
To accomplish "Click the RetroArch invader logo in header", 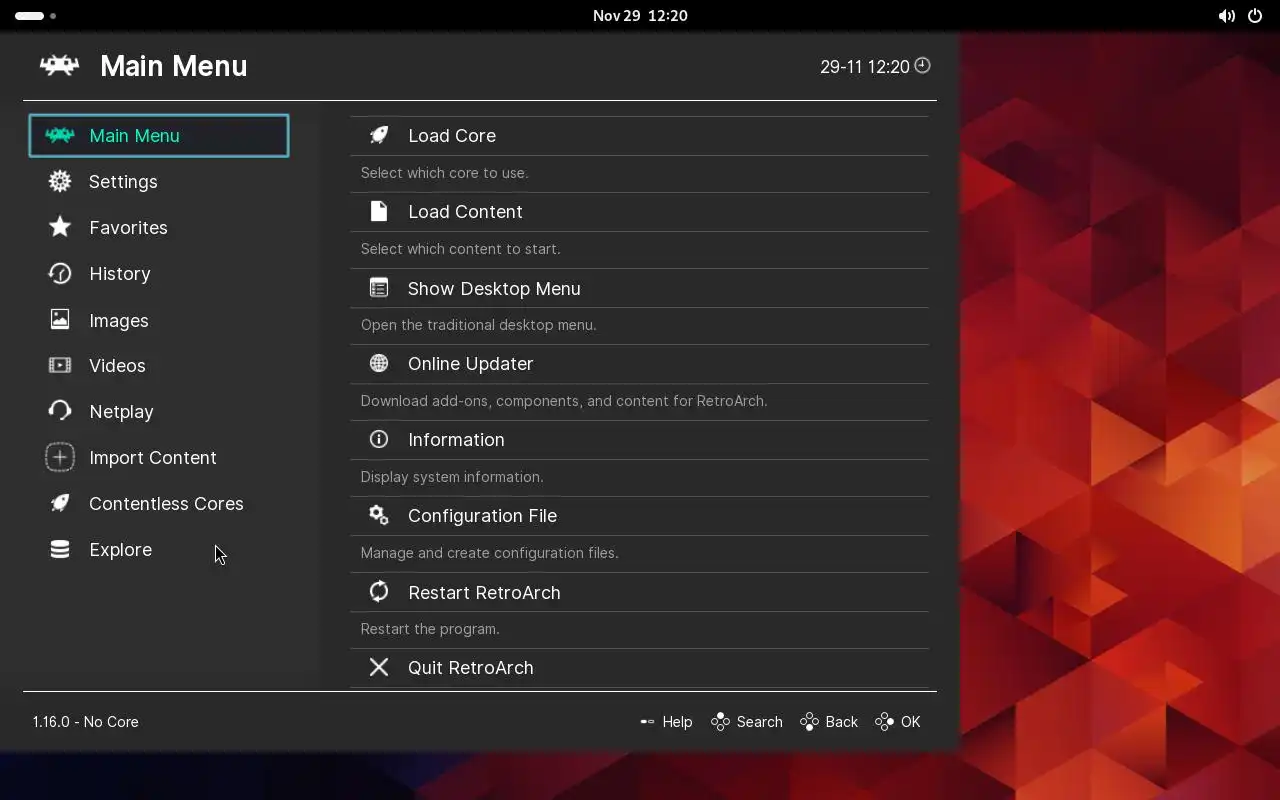I will click(x=59, y=66).
